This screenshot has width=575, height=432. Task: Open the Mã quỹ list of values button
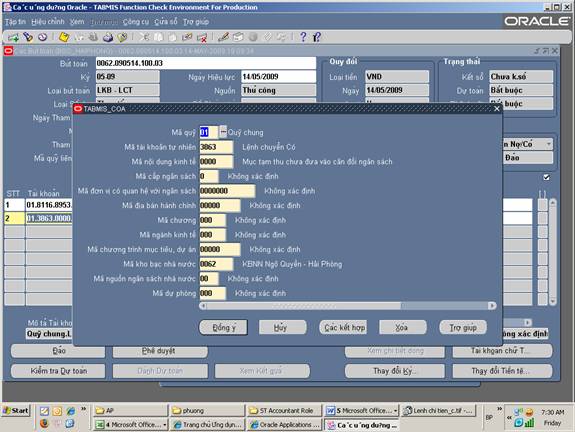coord(223,132)
